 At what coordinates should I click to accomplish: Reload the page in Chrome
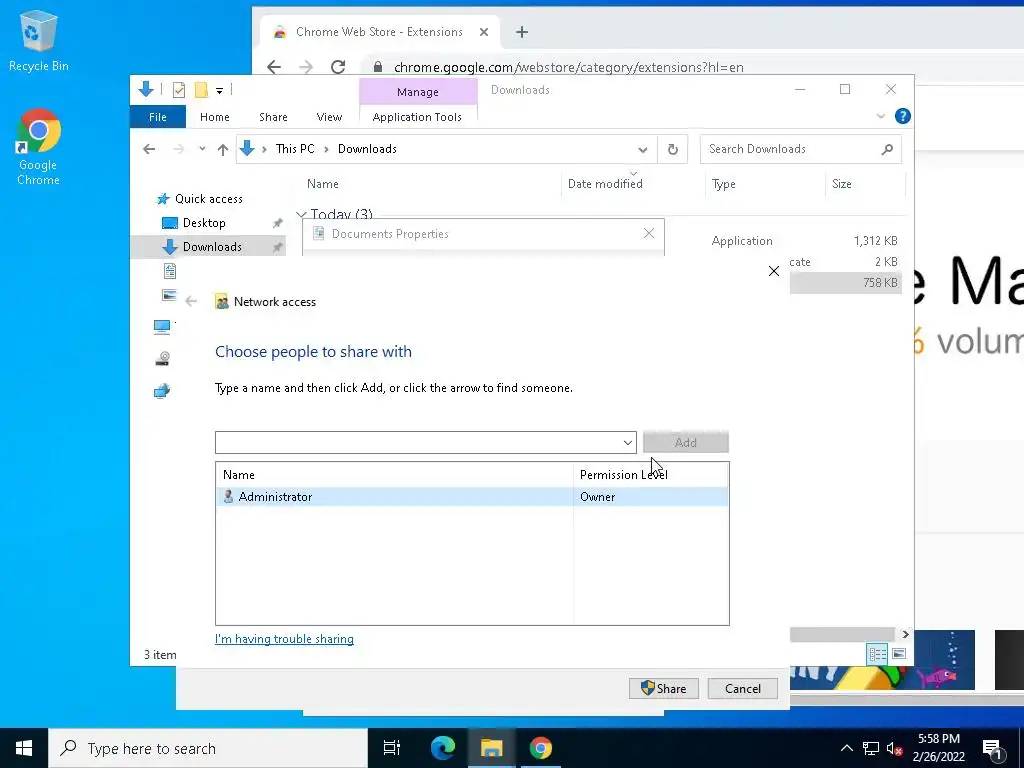pos(338,67)
